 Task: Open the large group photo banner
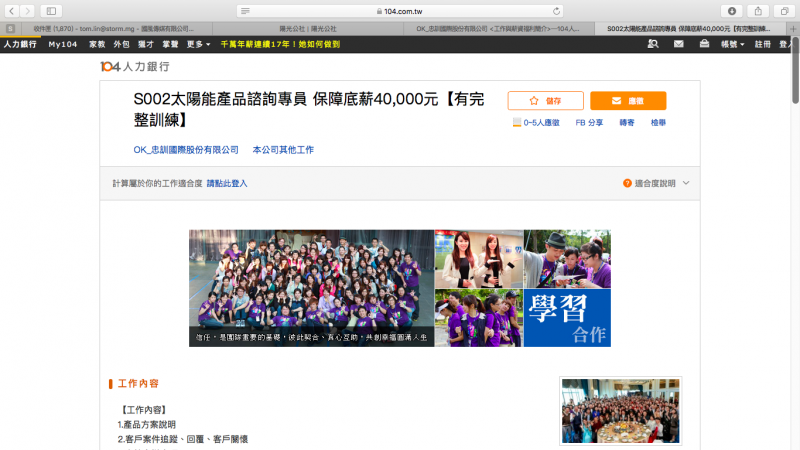coord(312,288)
